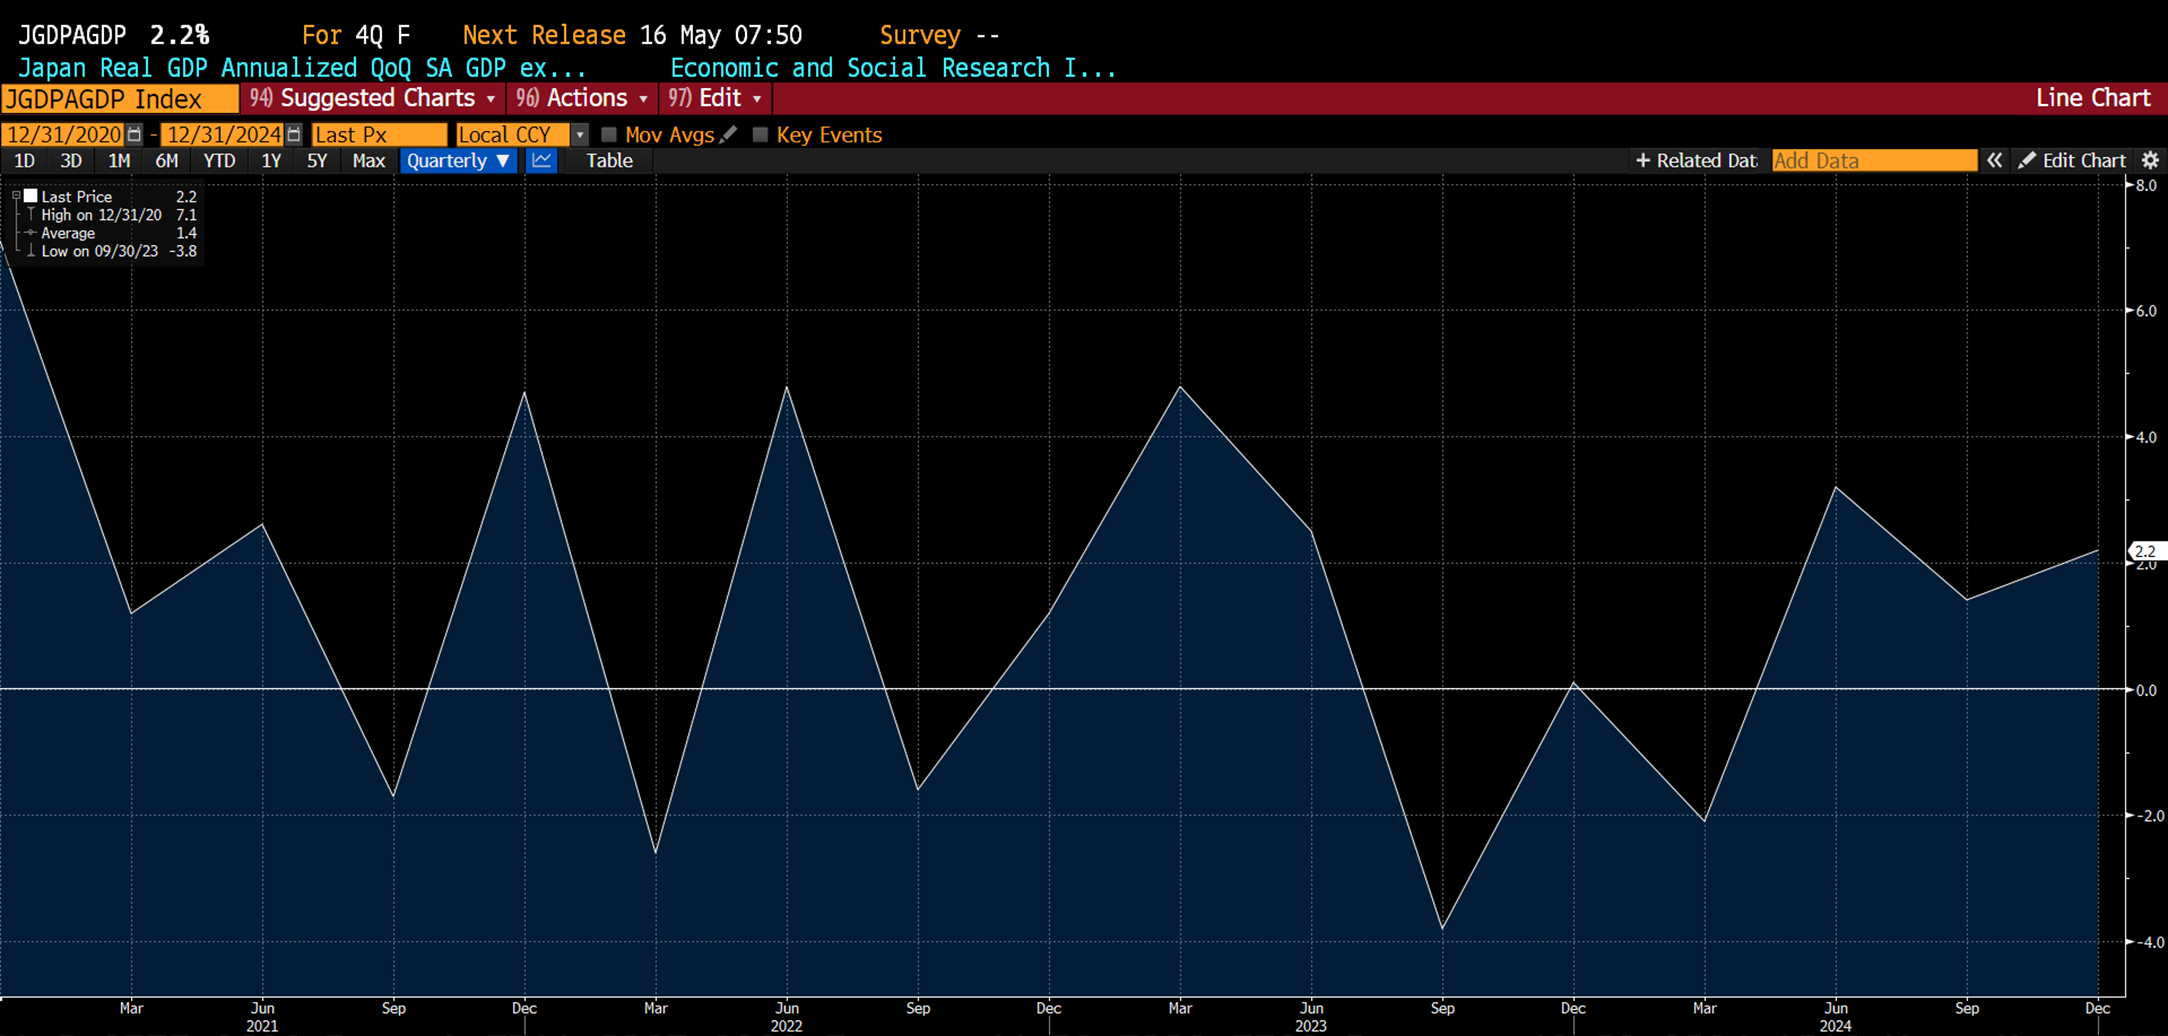The width and height of the screenshot is (2168, 1036).
Task: Click the High on 12/31/20 legend row
Action: click(x=118, y=215)
